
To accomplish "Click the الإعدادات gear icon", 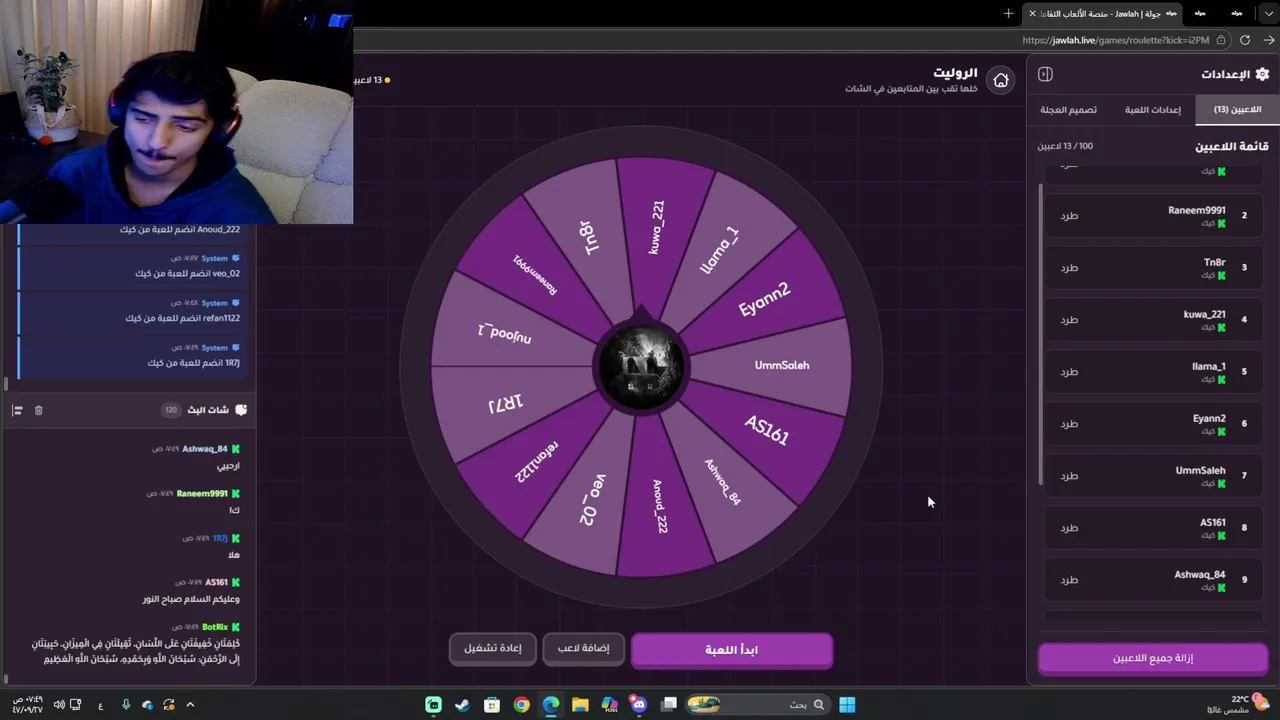I will pyautogui.click(x=1262, y=74).
